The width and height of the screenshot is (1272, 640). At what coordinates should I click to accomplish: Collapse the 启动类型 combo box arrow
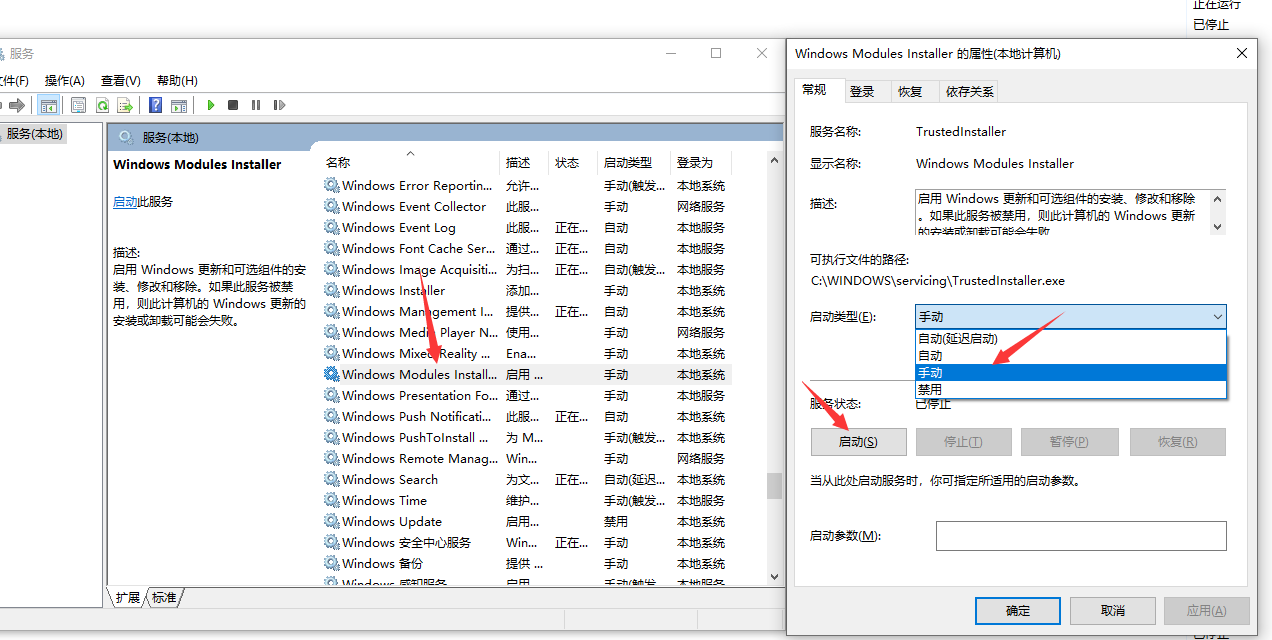[1216, 317]
